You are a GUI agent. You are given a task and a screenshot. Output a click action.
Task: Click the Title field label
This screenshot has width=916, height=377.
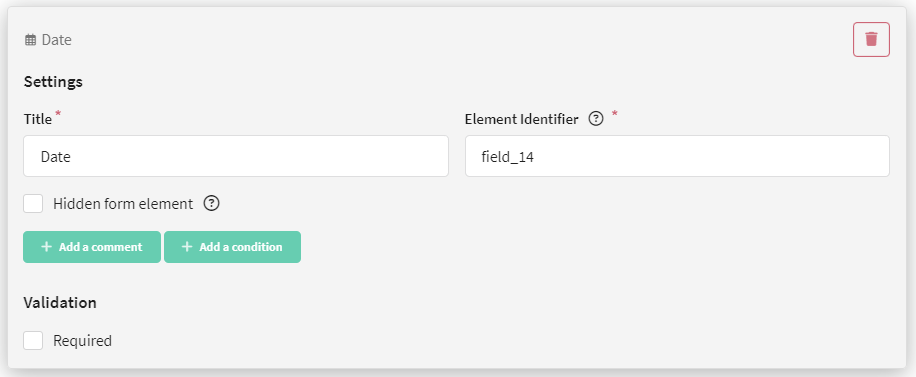pos(38,119)
